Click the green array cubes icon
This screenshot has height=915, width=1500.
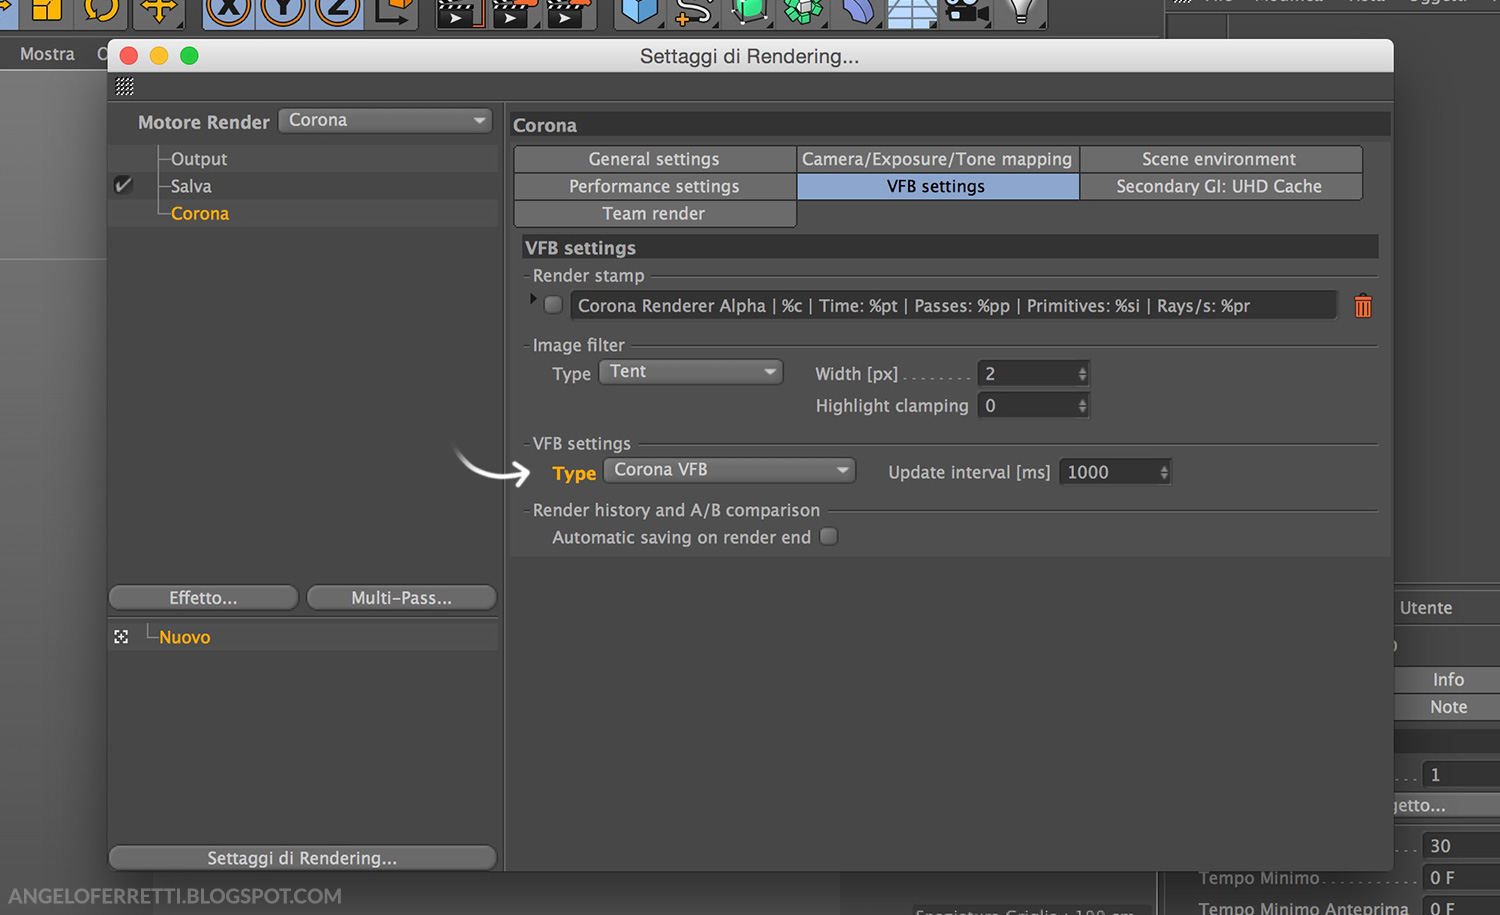tap(803, 10)
